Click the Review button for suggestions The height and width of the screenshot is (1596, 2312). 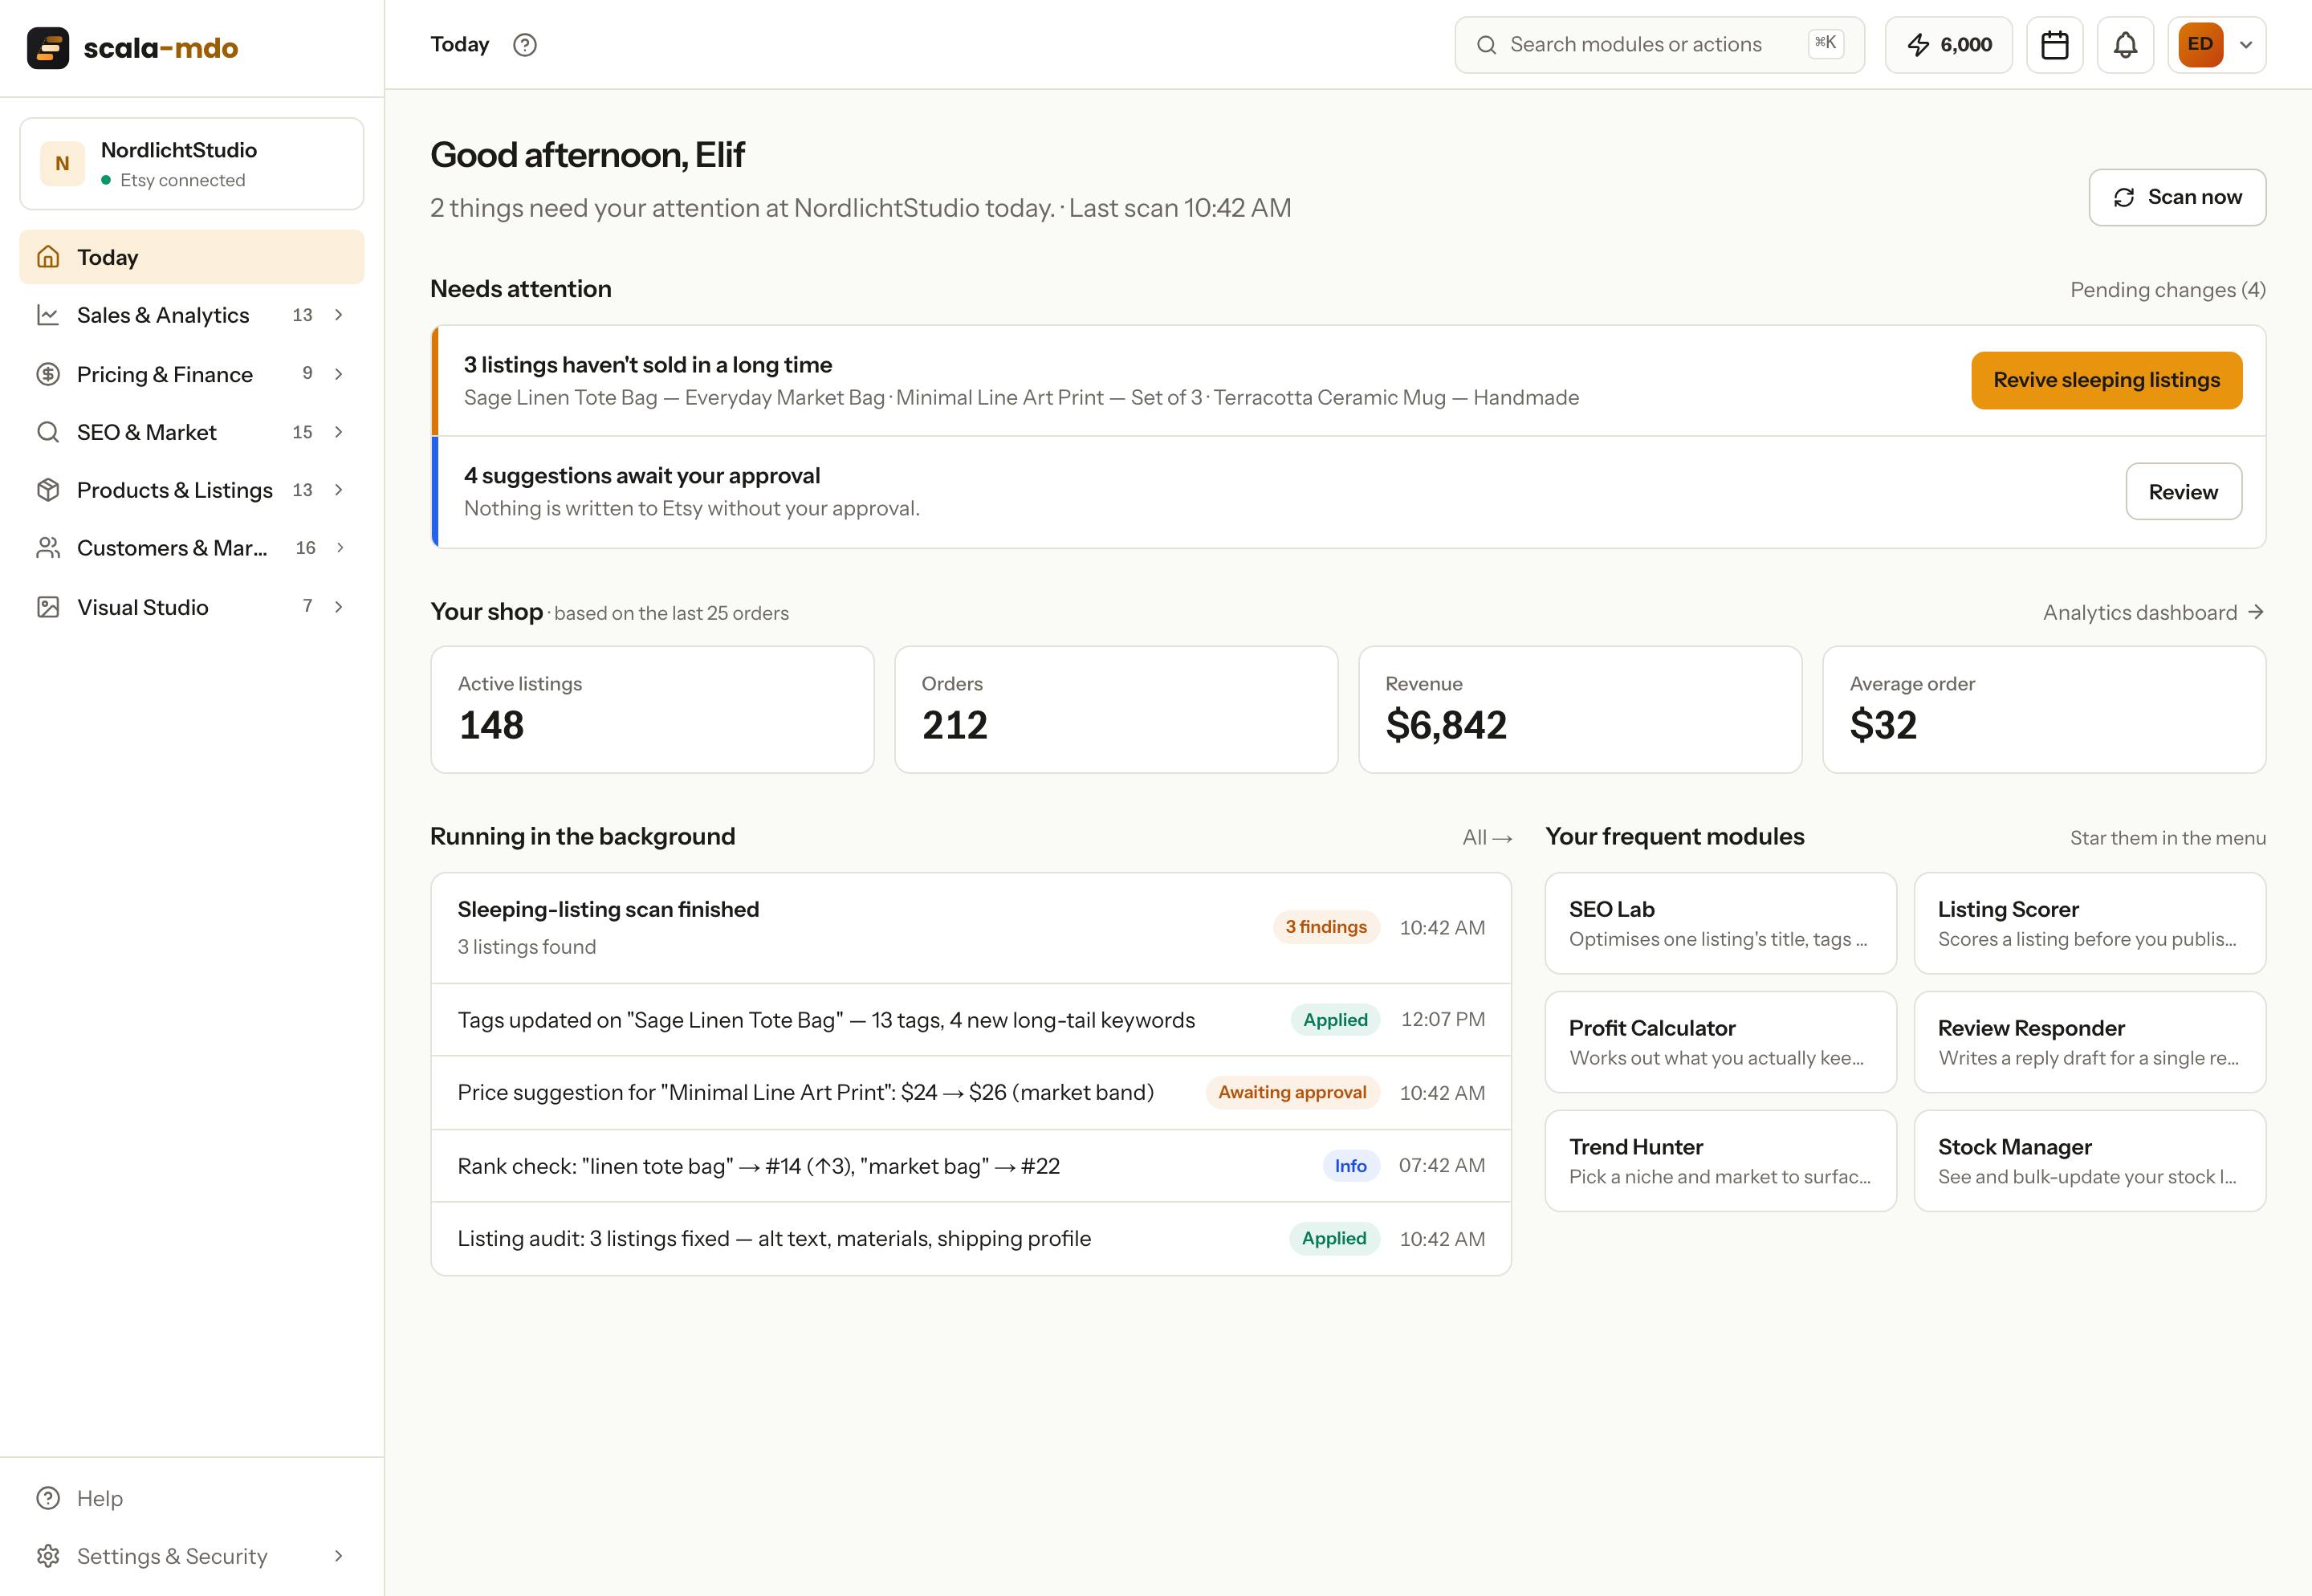pyautogui.click(x=2183, y=492)
